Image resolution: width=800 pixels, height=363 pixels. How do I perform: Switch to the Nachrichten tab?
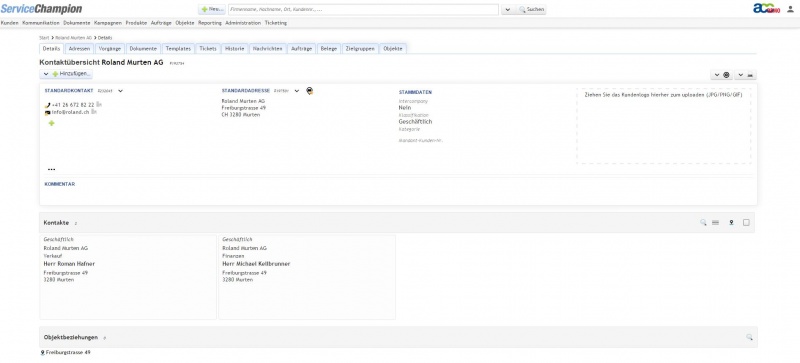point(267,49)
